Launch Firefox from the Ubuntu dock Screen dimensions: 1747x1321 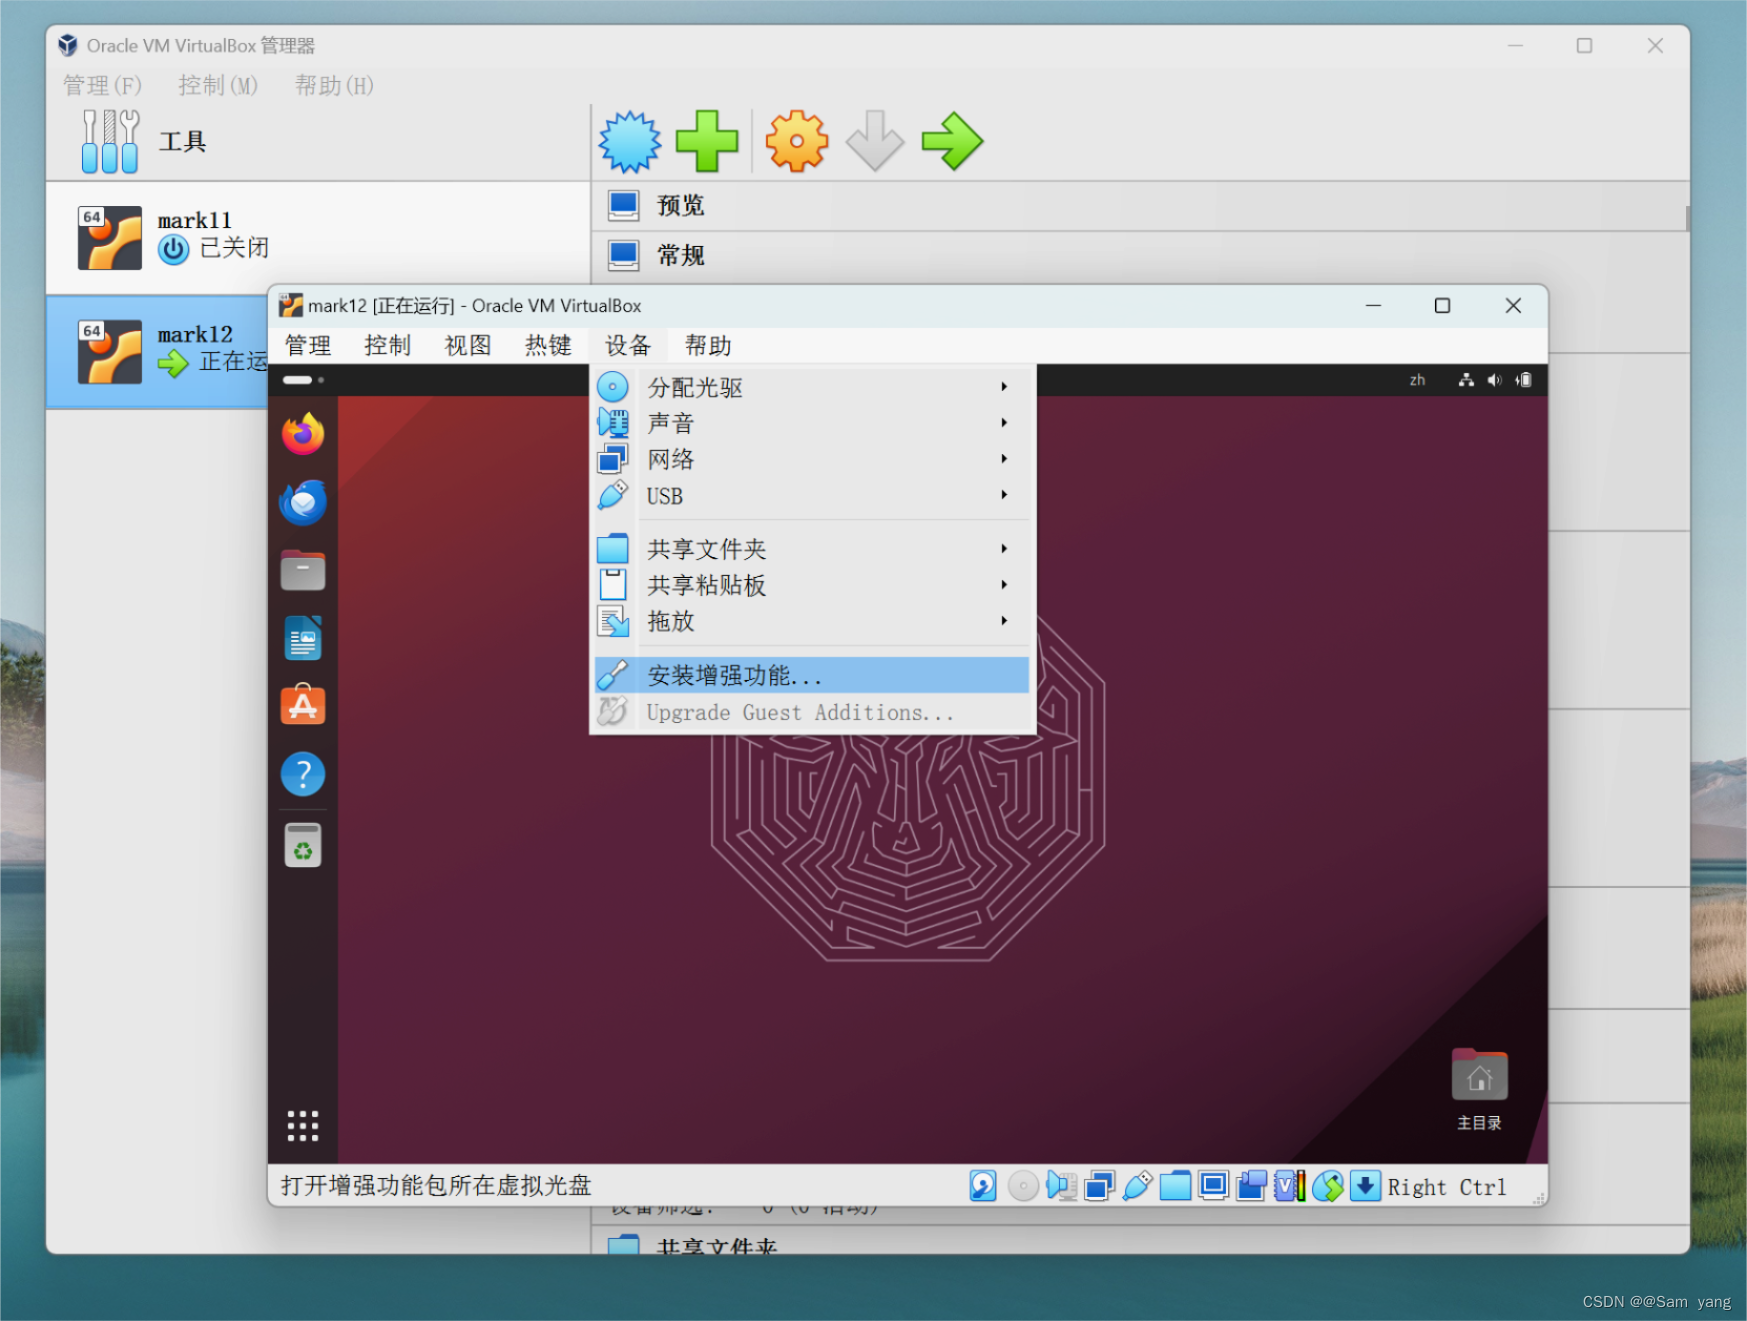tap(303, 434)
